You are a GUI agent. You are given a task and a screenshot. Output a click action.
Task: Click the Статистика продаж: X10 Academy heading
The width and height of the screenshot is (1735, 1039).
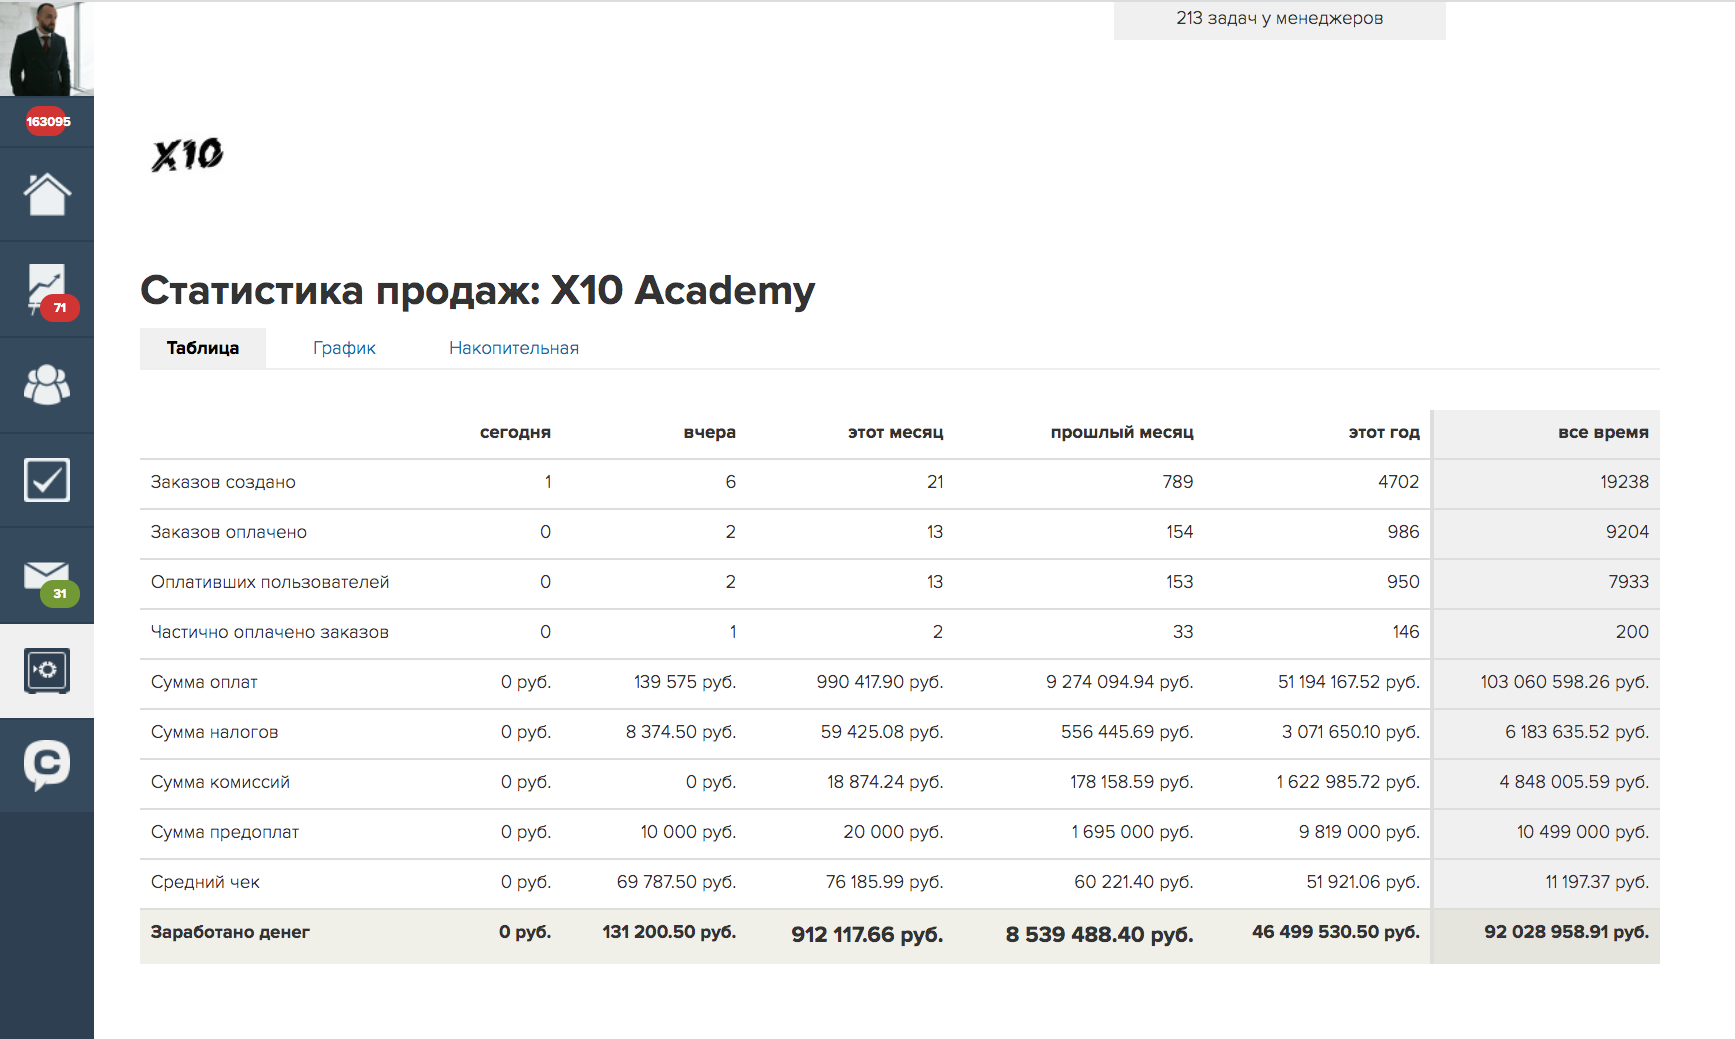(x=478, y=291)
